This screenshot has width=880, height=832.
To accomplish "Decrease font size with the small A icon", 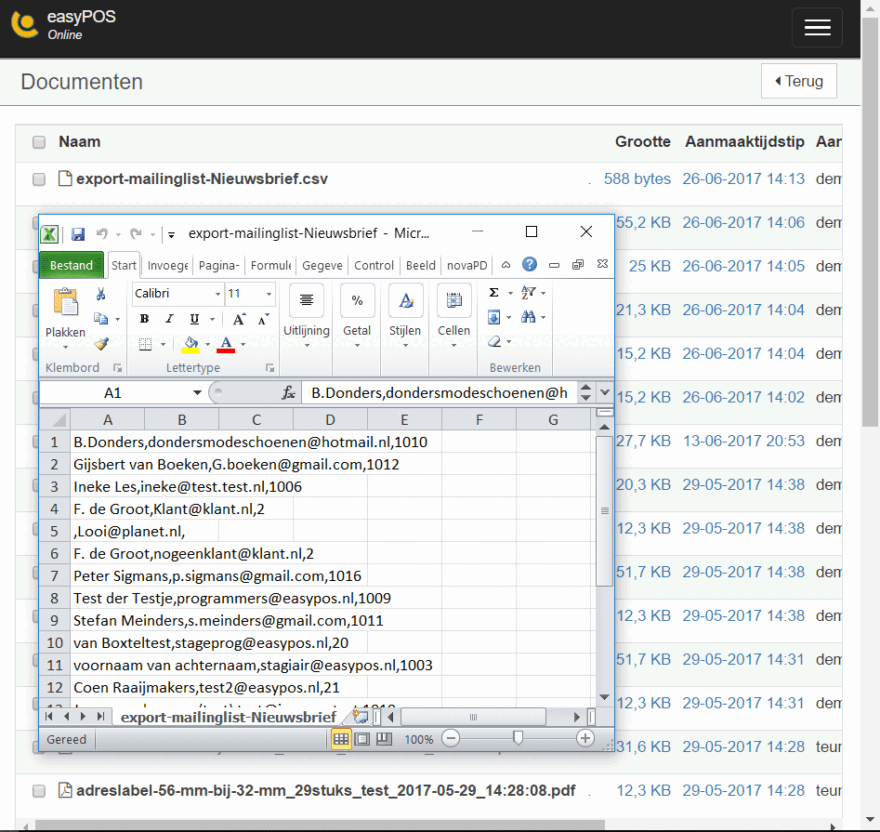I will (x=263, y=319).
